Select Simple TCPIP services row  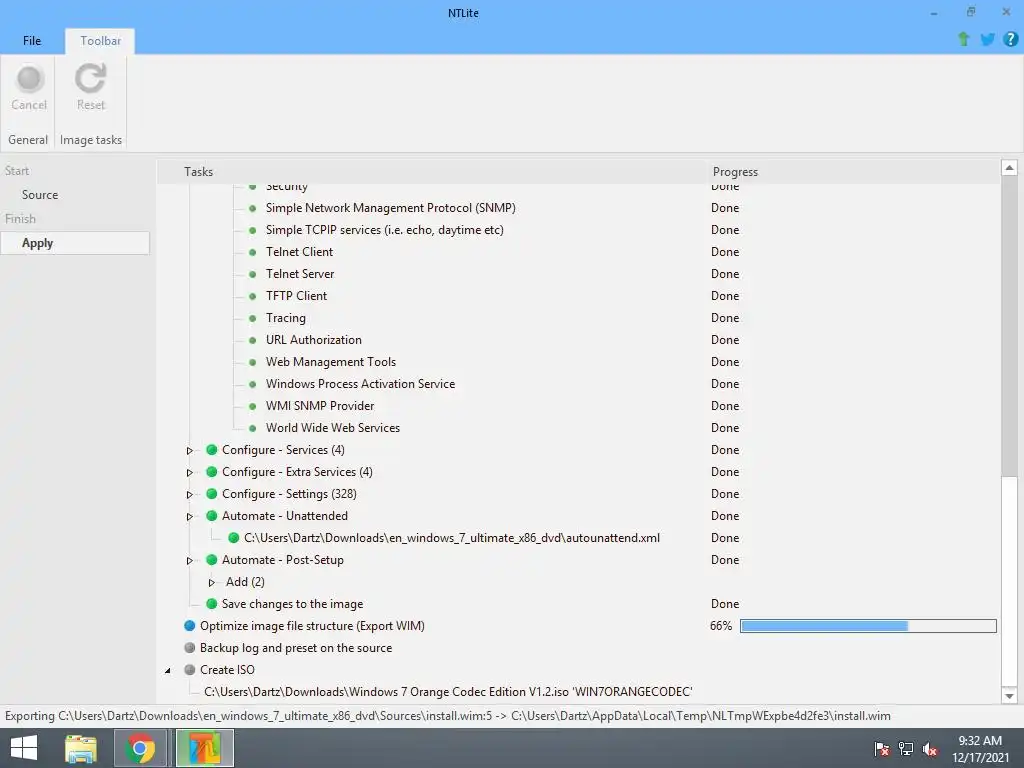[x=385, y=230]
